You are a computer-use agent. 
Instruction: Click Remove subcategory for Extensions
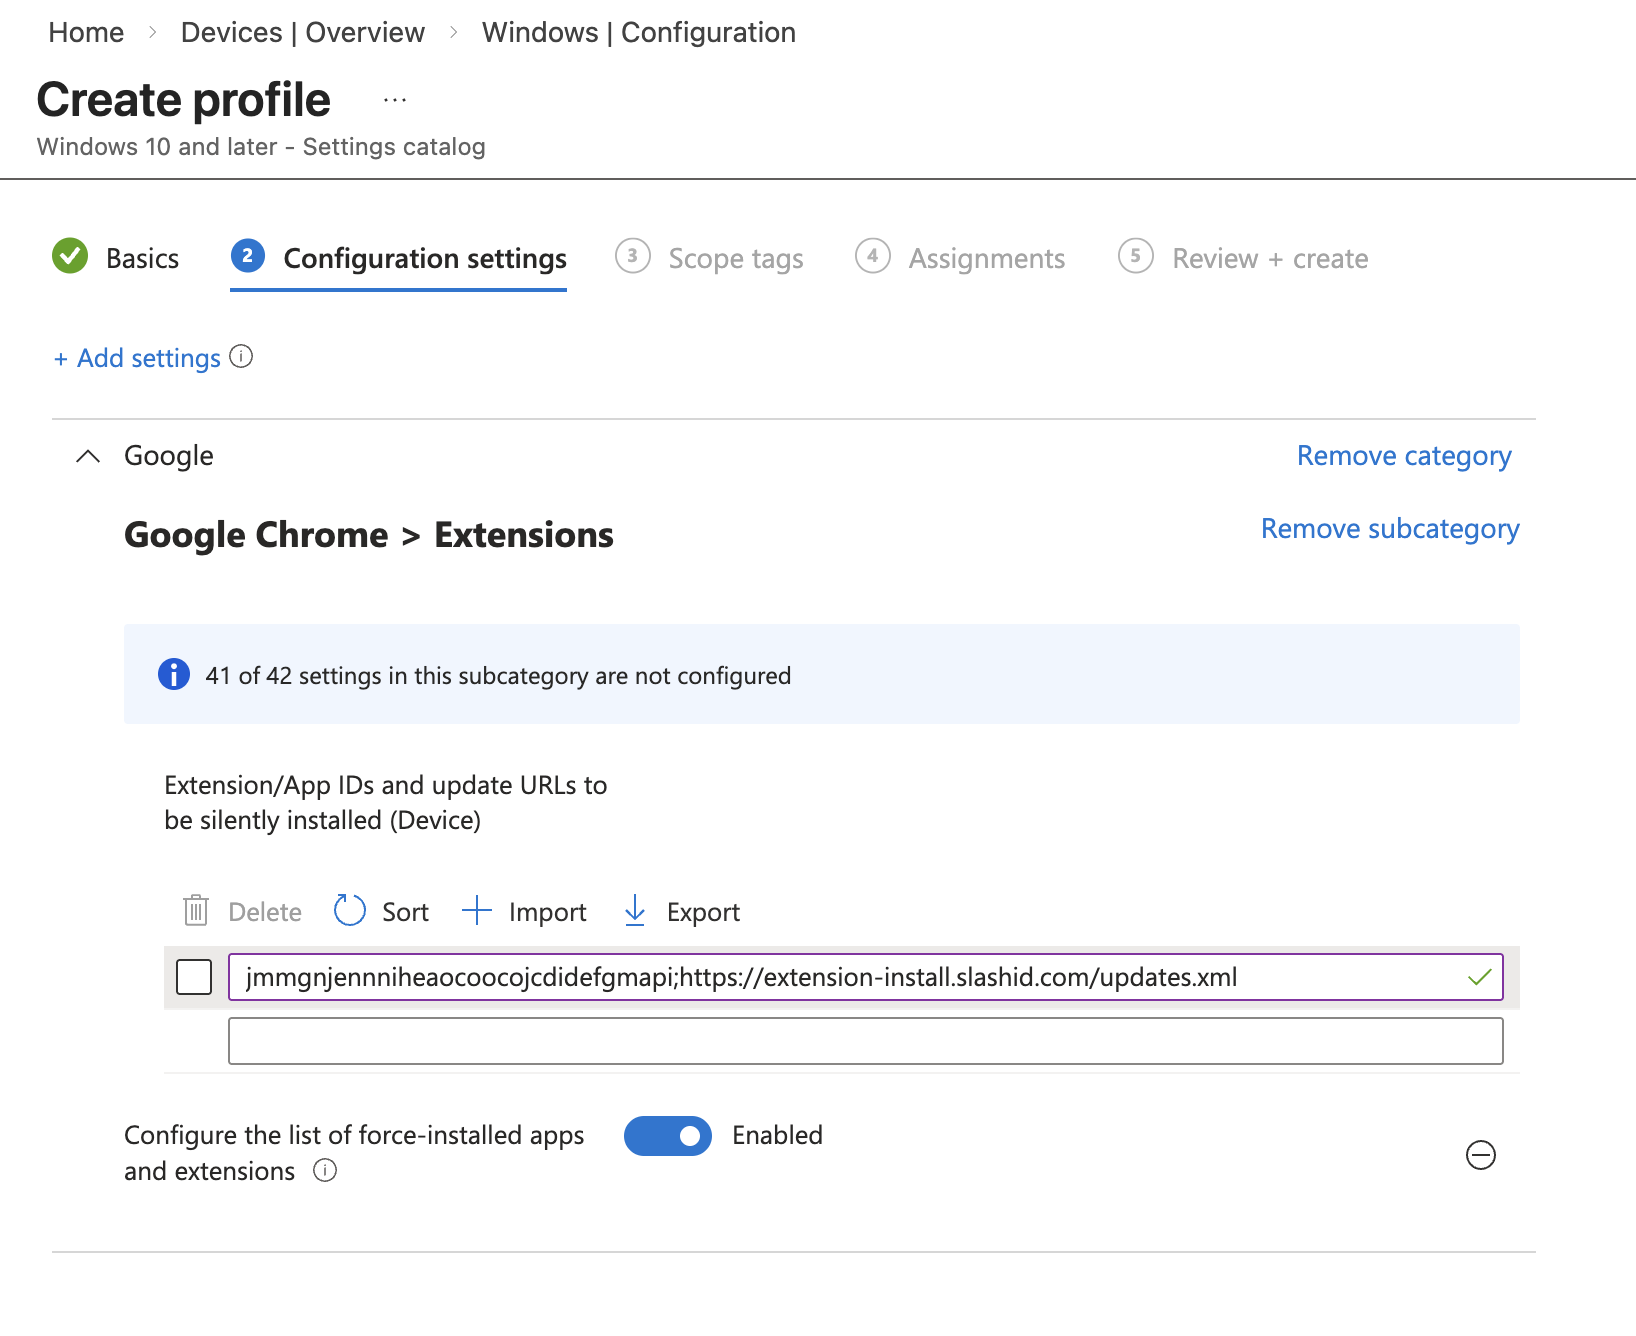1390,529
